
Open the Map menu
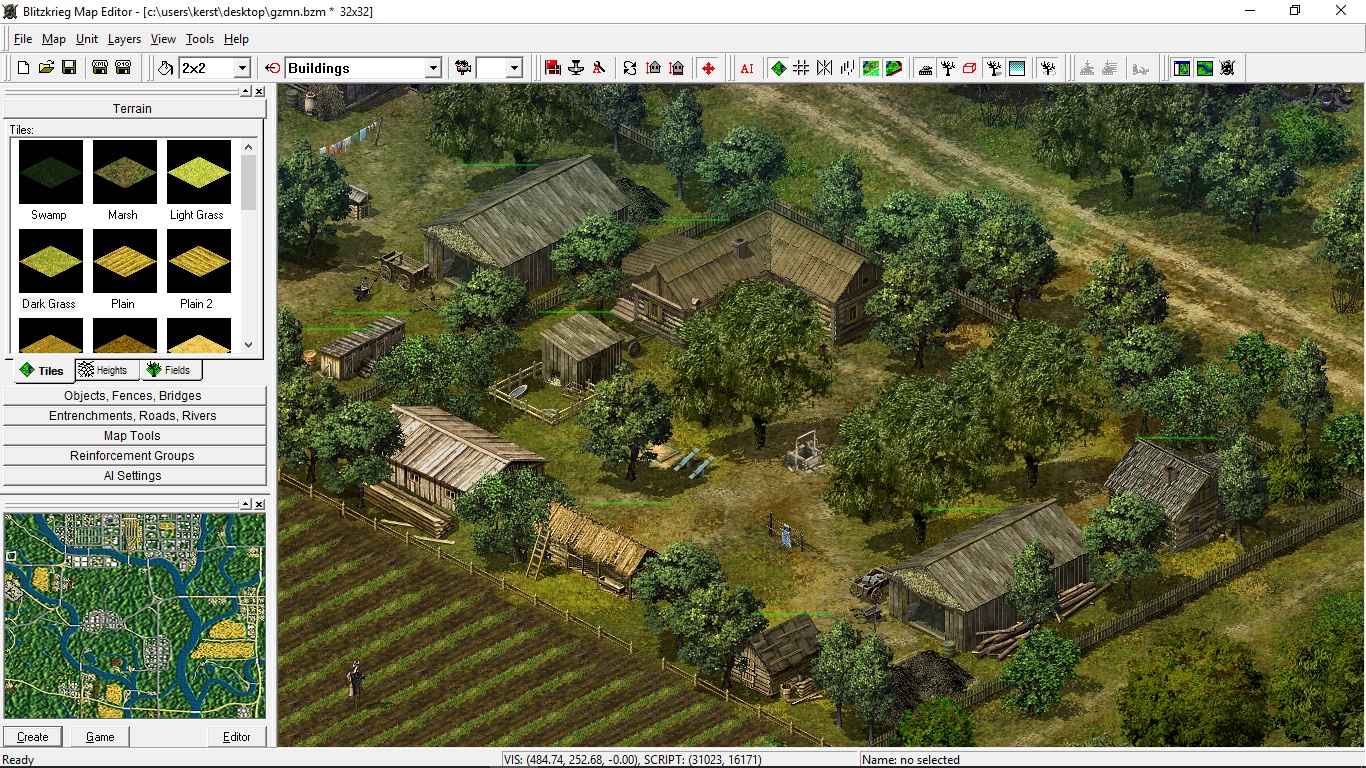pos(53,39)
